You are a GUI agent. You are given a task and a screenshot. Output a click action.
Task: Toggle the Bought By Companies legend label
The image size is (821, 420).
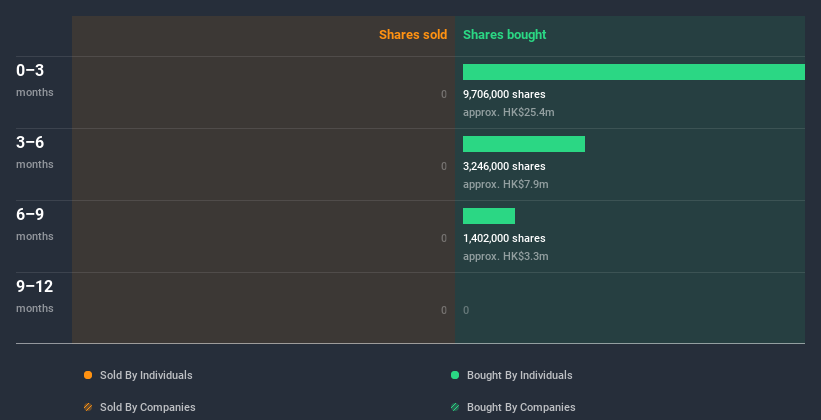pyautogui.click(x=521, y=407)
